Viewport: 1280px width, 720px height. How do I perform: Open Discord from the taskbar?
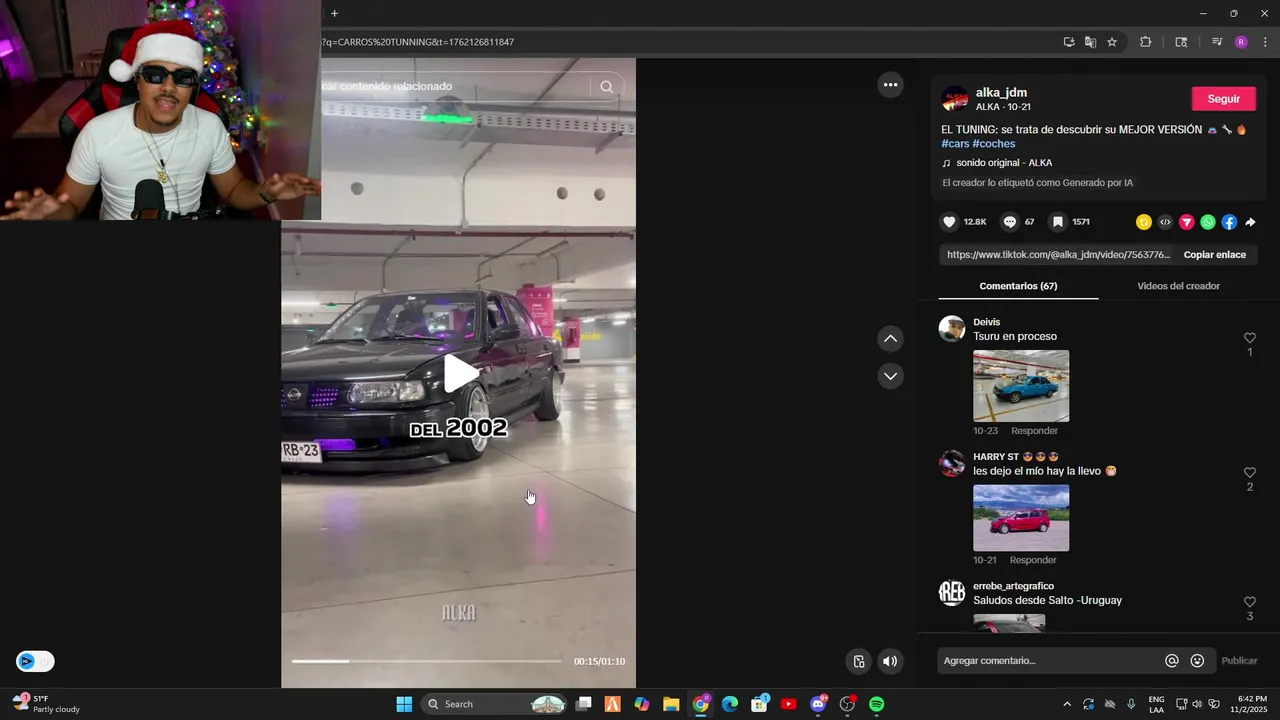tap(818, 704)
